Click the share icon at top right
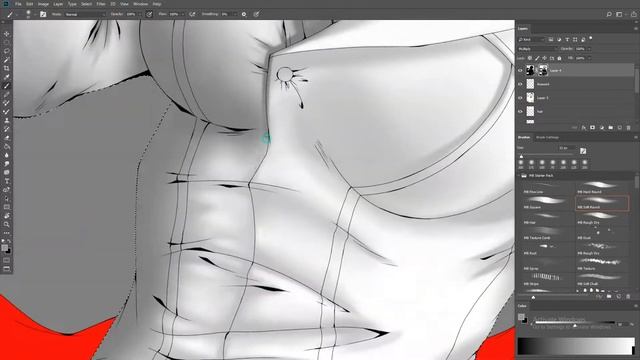Image resolution: width=640 pixels, height=360 pixels. coord(633,14)
